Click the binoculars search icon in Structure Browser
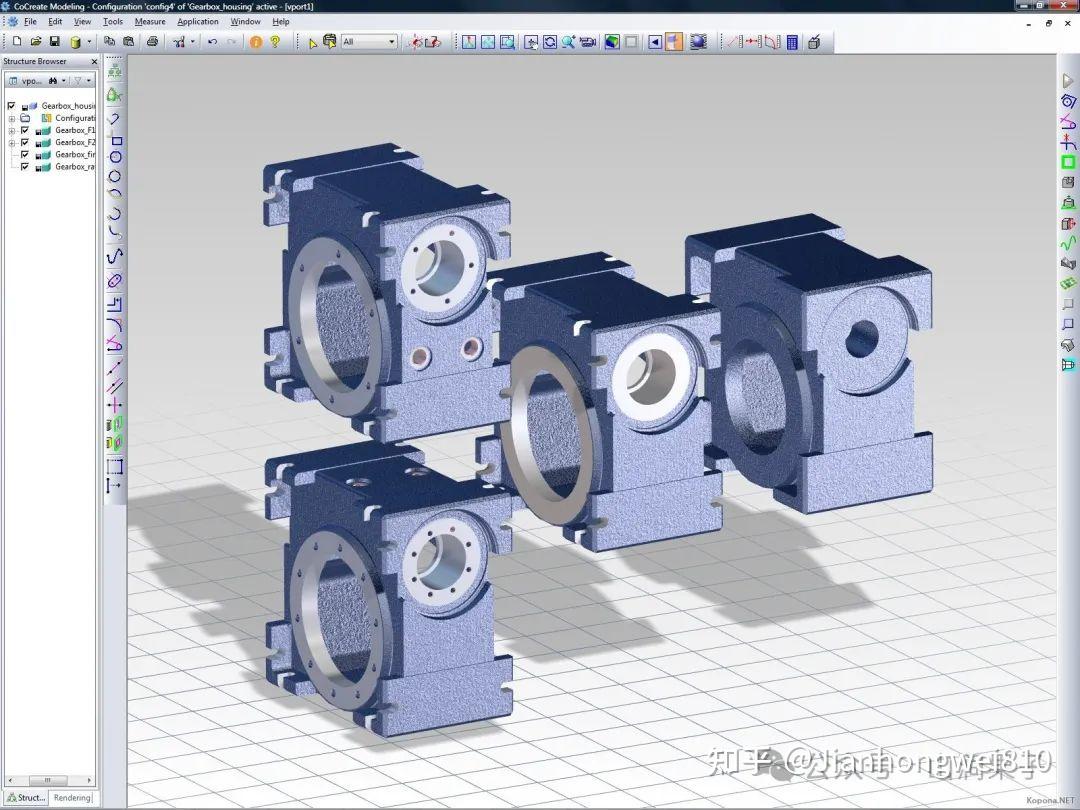 53,81
